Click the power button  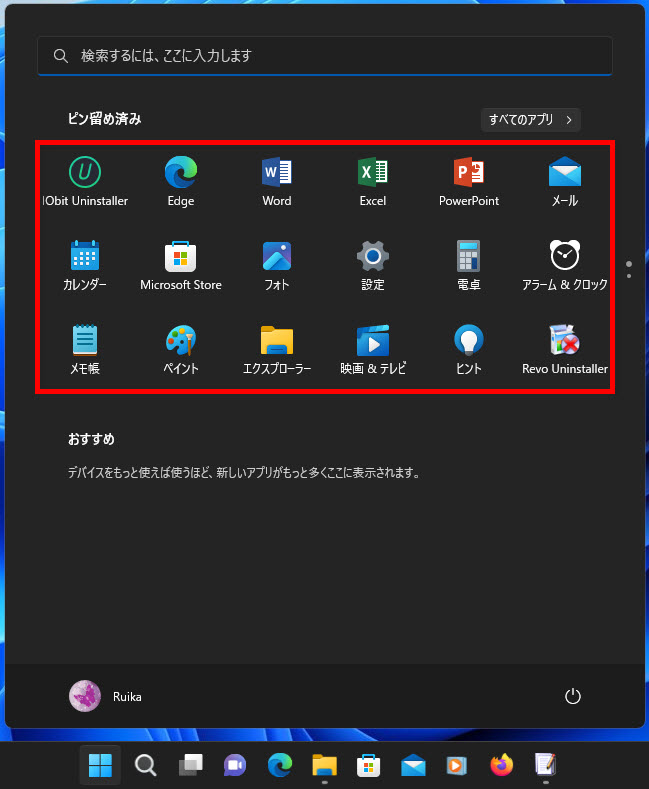(573, 696)
